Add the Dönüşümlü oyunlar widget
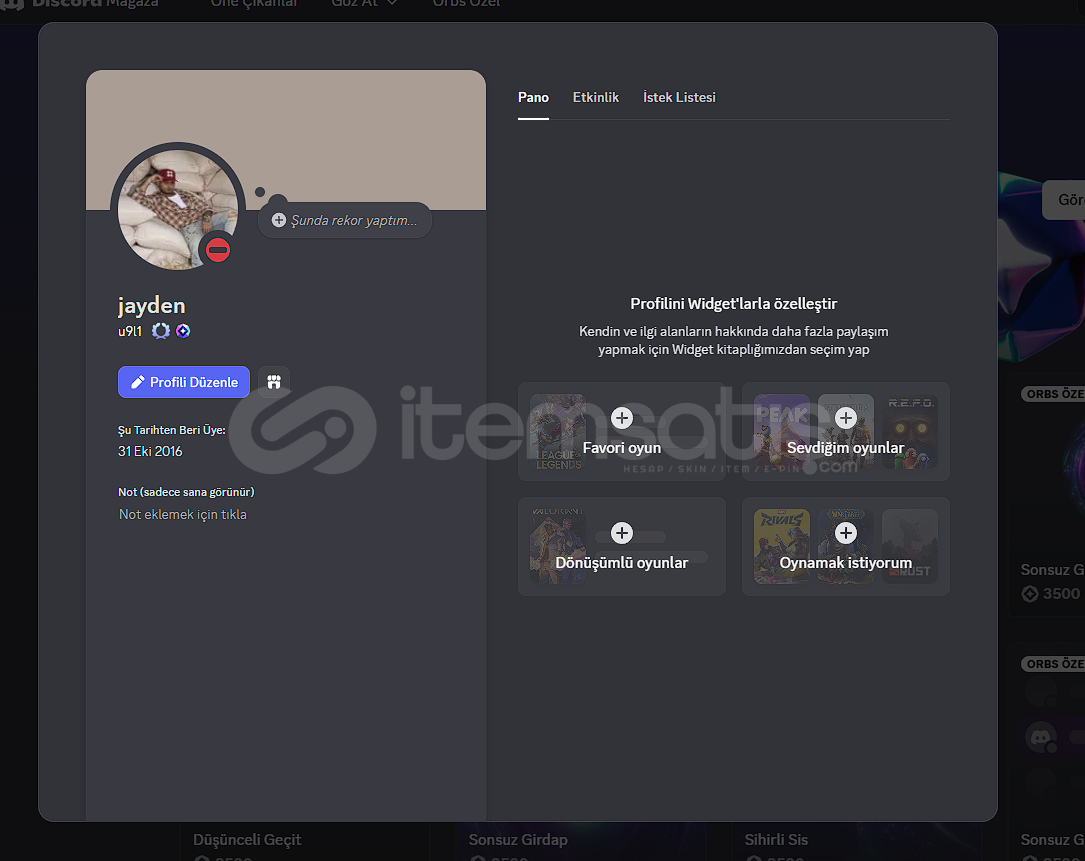Screen dimensions: 1085x861 point(621,546)
